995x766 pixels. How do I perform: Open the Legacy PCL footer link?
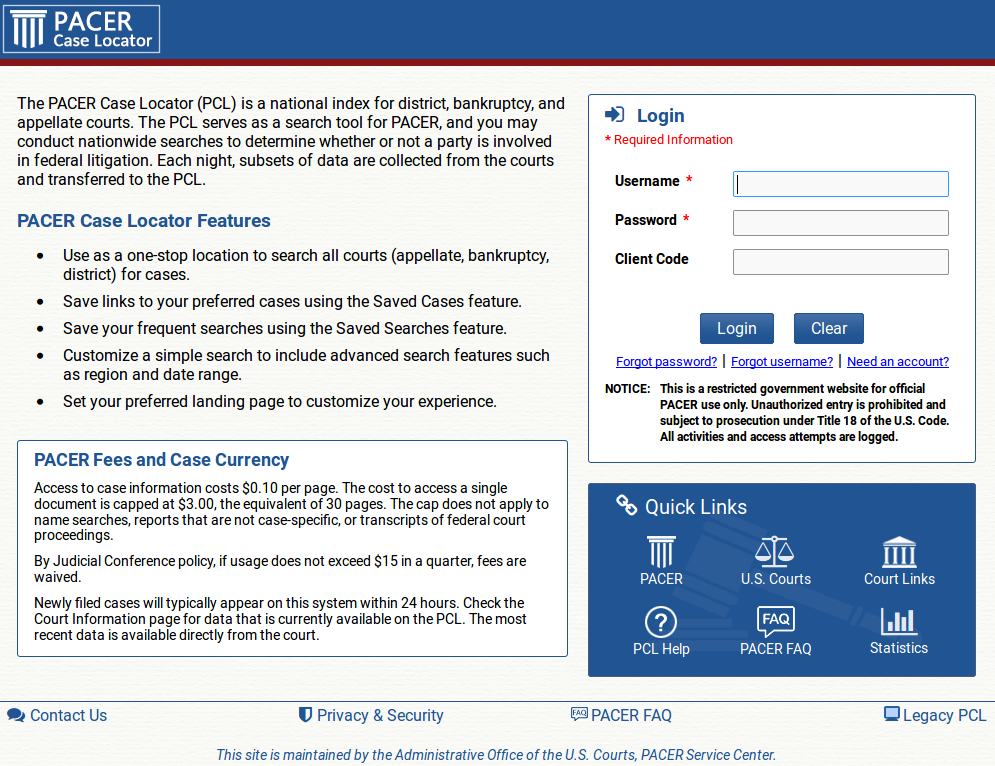[944, 715]
